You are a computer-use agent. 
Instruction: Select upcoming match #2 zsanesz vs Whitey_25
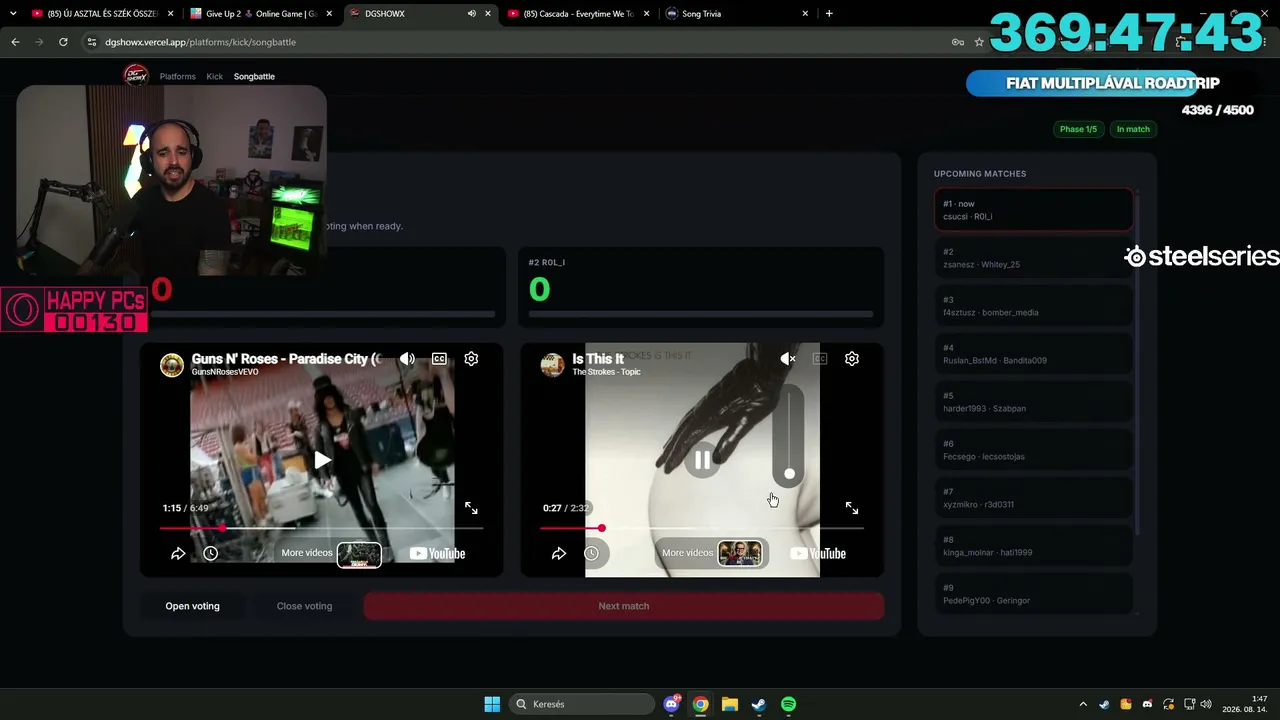click(1033, 258)
